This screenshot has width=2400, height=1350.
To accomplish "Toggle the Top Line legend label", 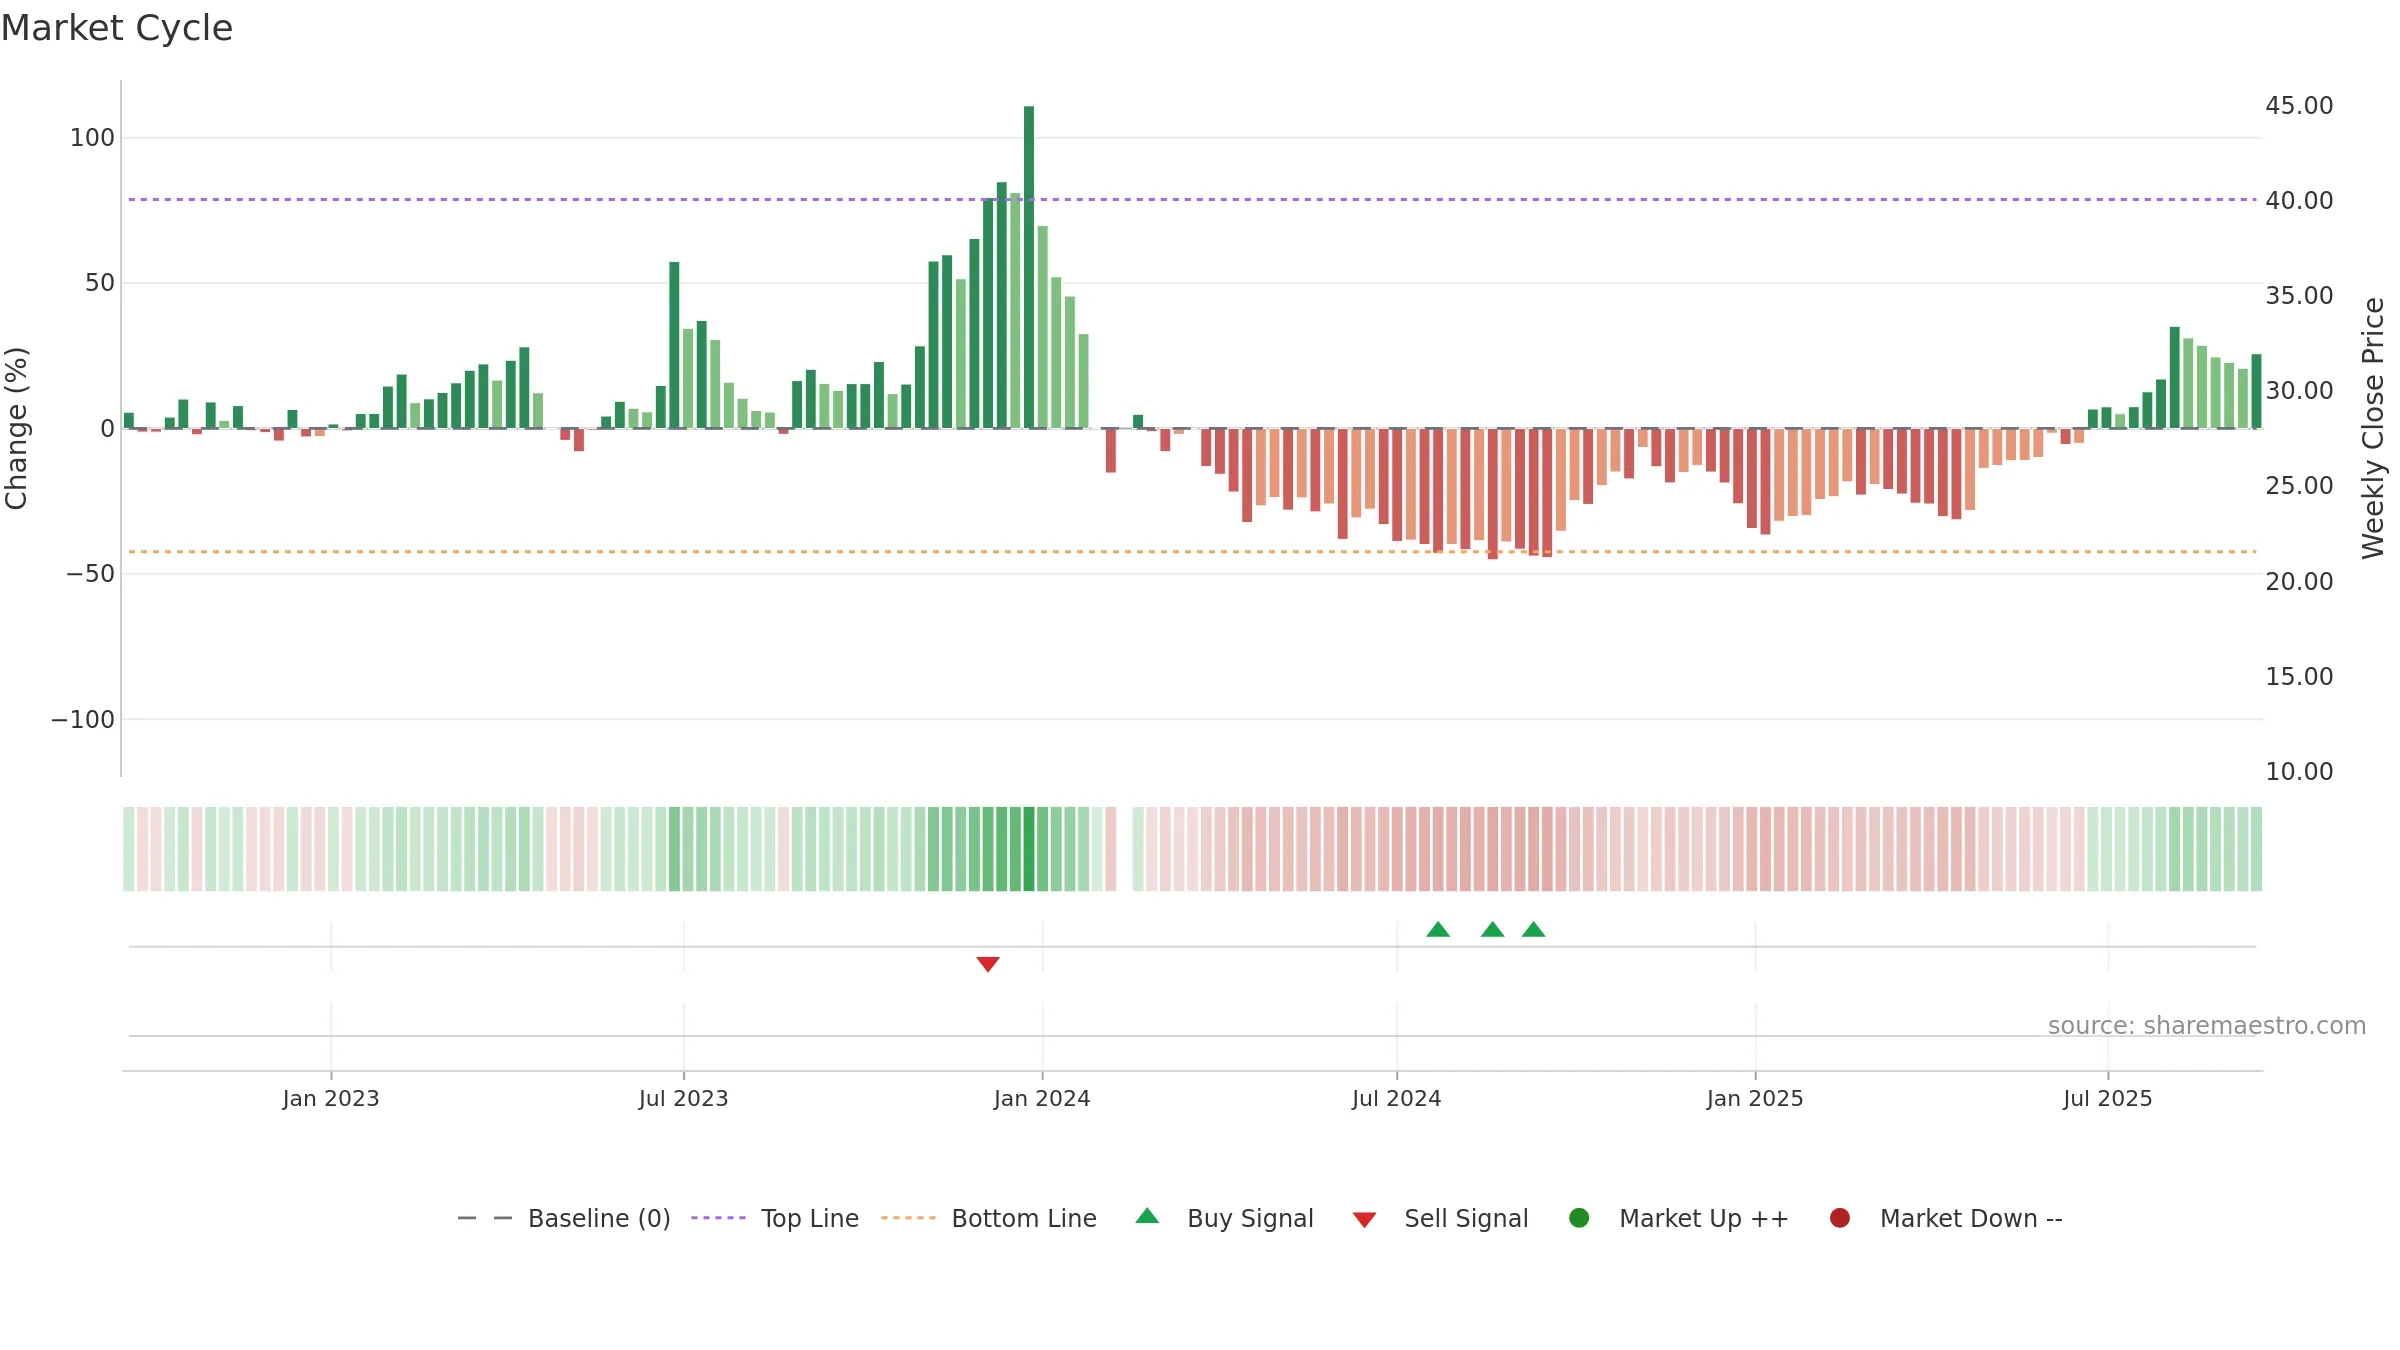I will tap(810, 1218).
